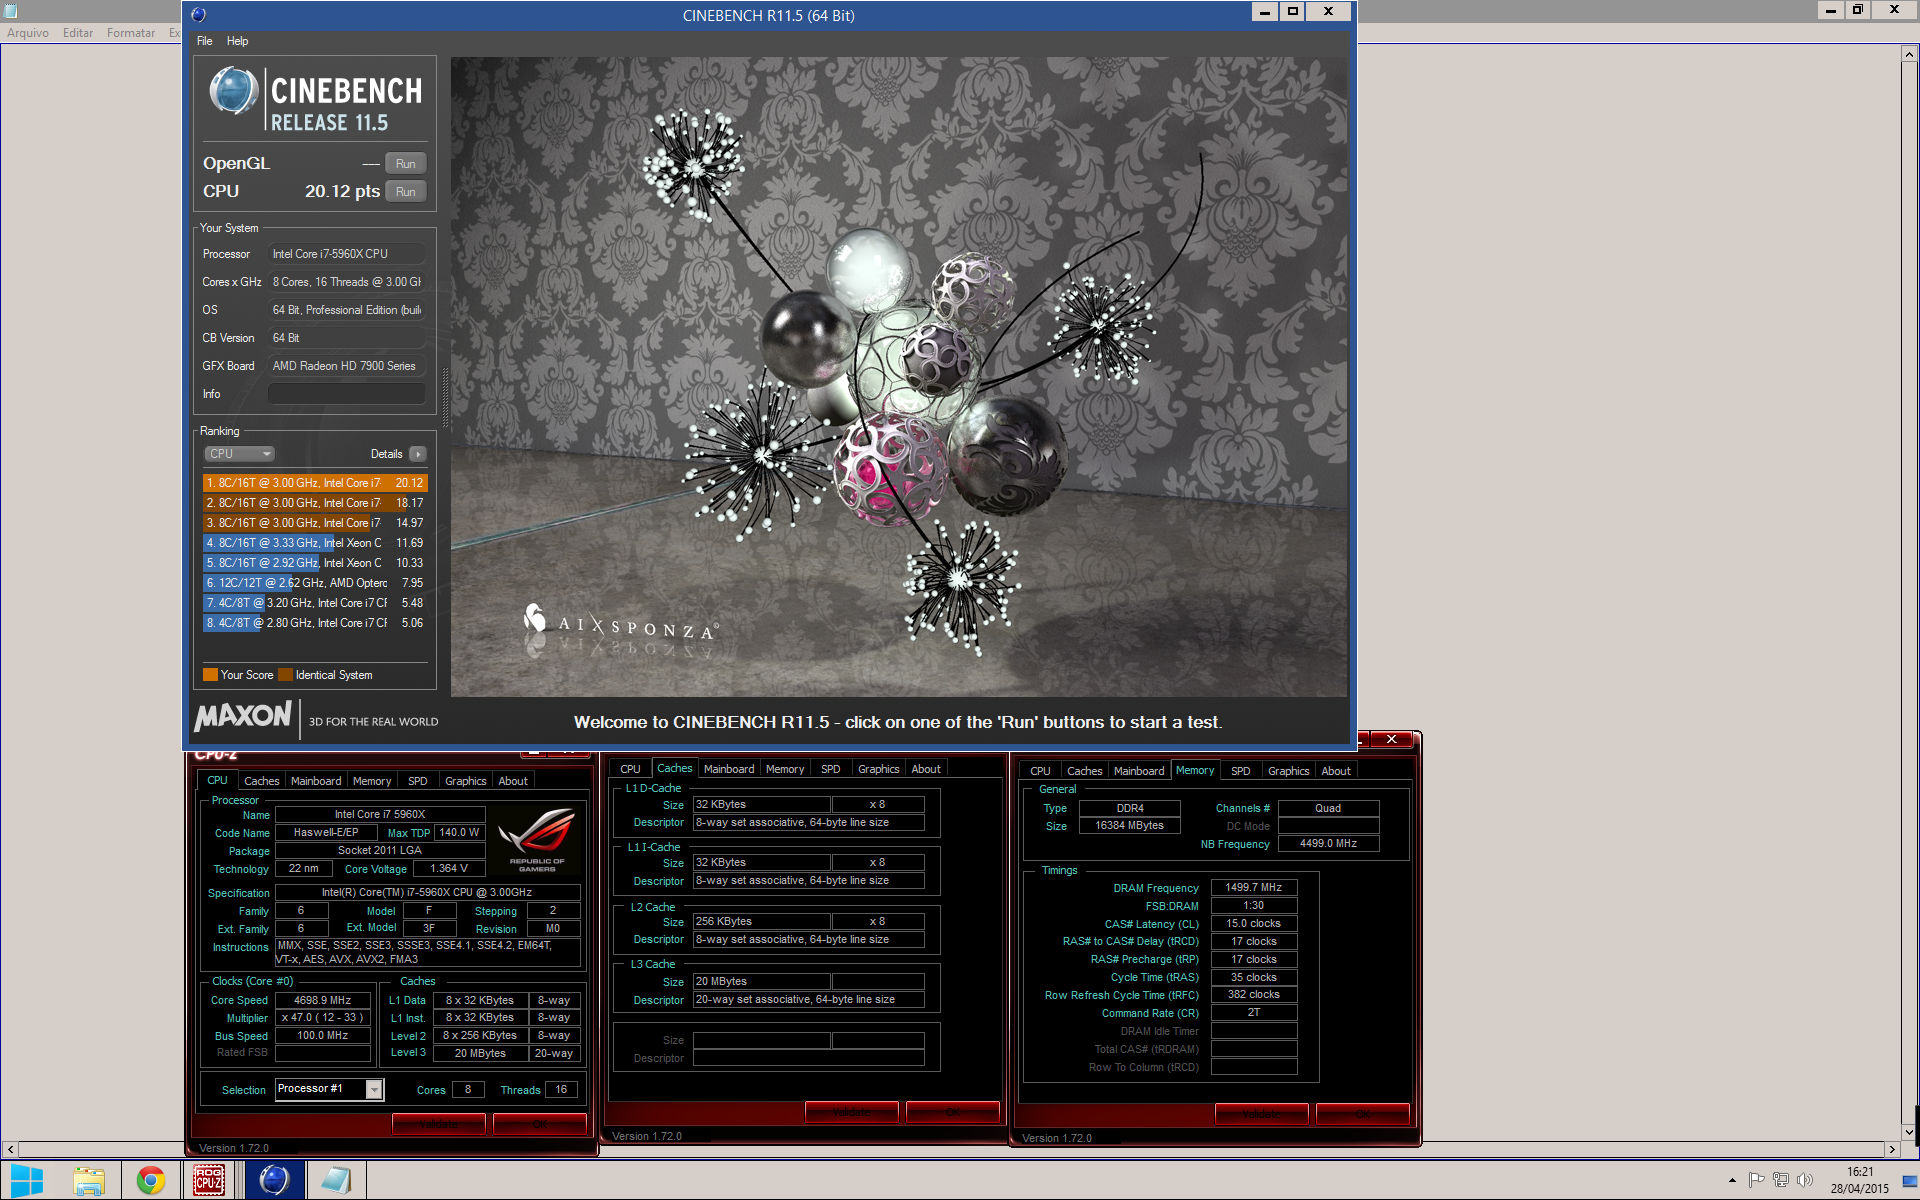Click the Cinebench globe logo icon

coord(234,91)
